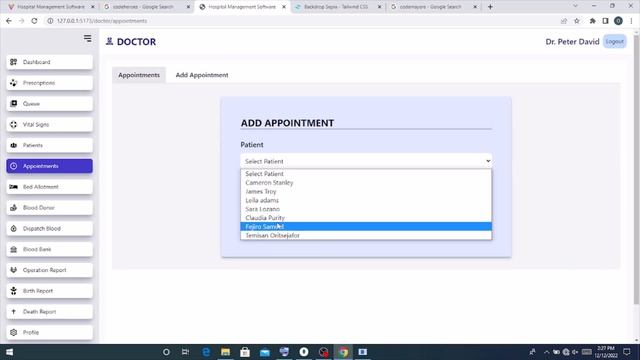This screenshot has width=640, height=360.
Task: Open the Chrome profile avatar icon
Action: point(618,21)
